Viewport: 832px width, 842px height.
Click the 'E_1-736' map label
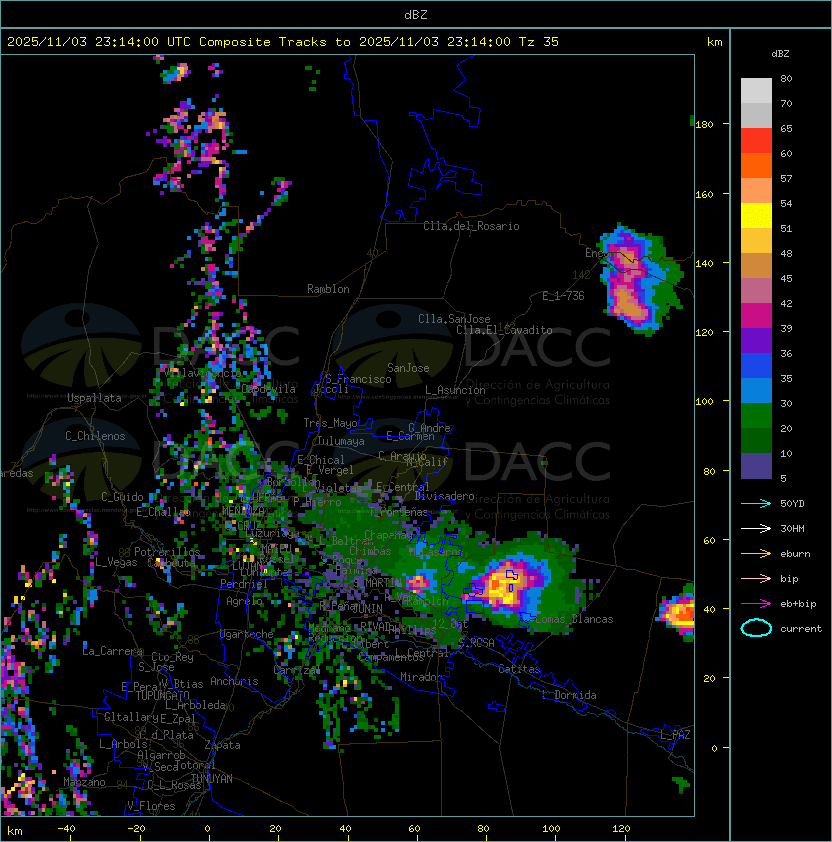coord(563,296)
